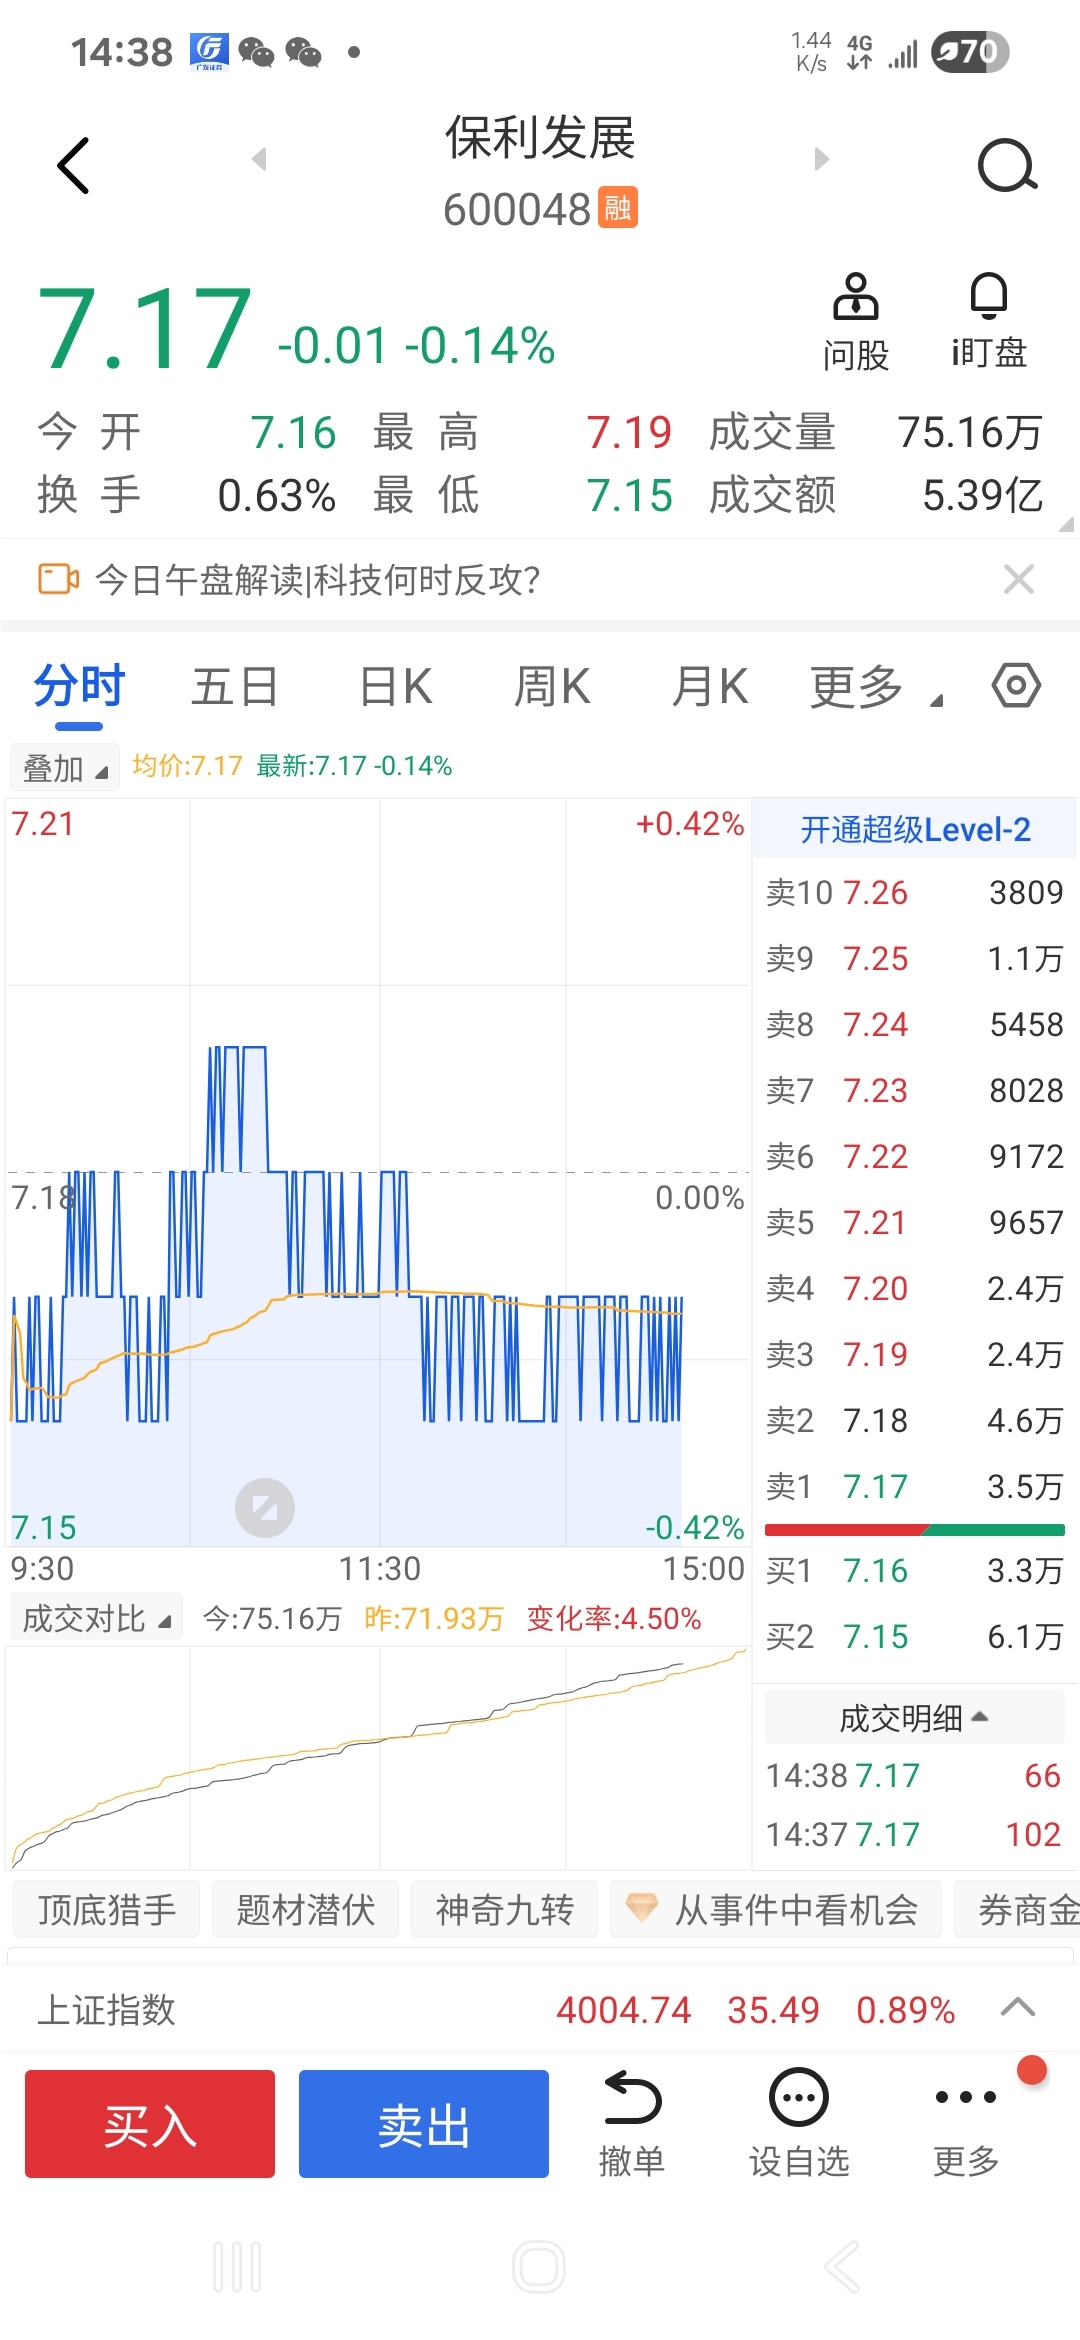Select sell order row 卖1 7.17

tap(915, 1486)
